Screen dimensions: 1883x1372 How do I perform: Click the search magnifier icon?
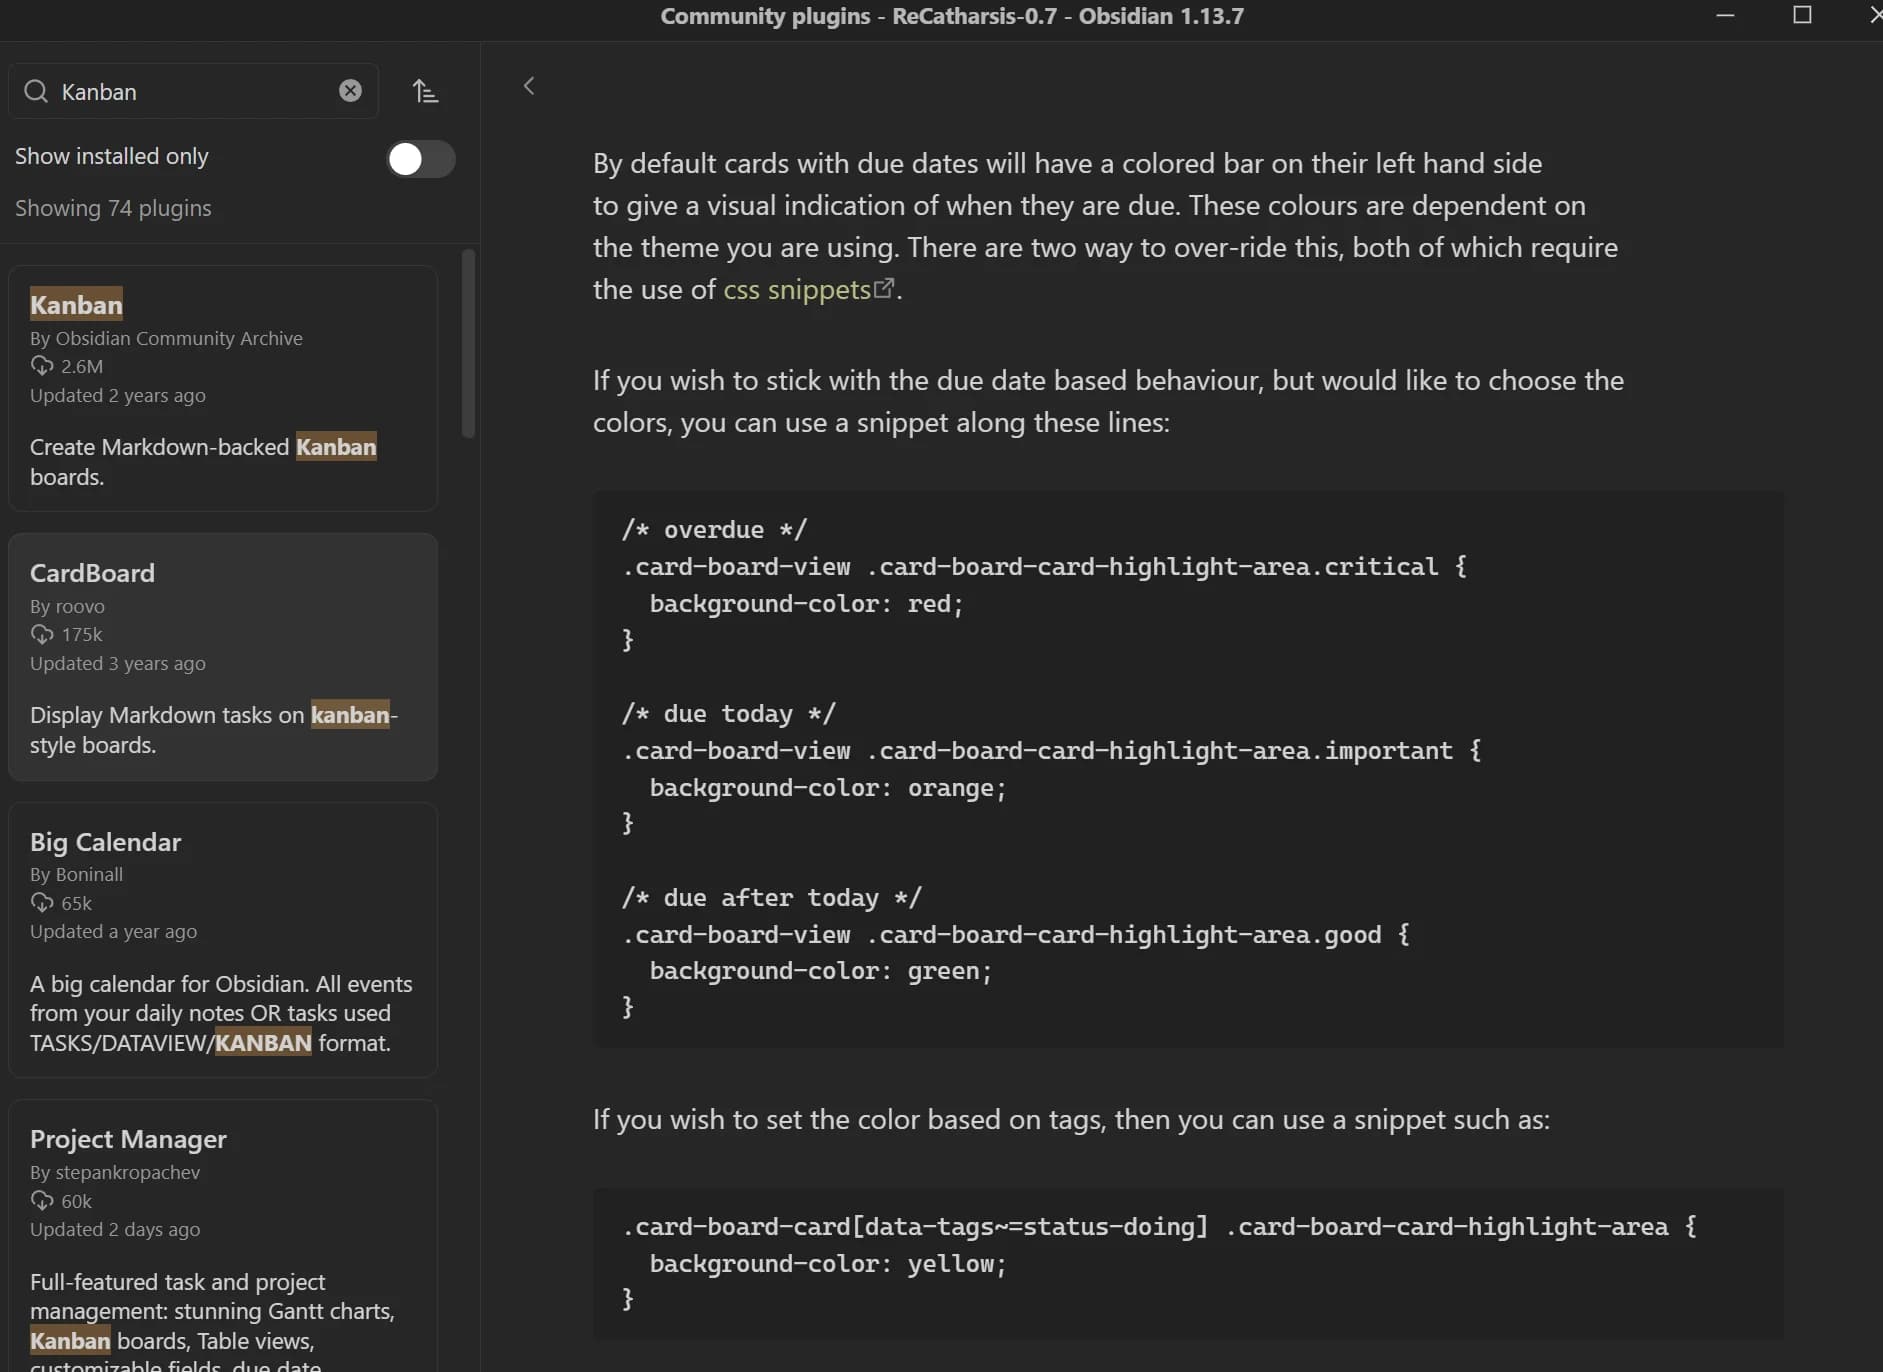pyautogui.click(x=36, y=91)
